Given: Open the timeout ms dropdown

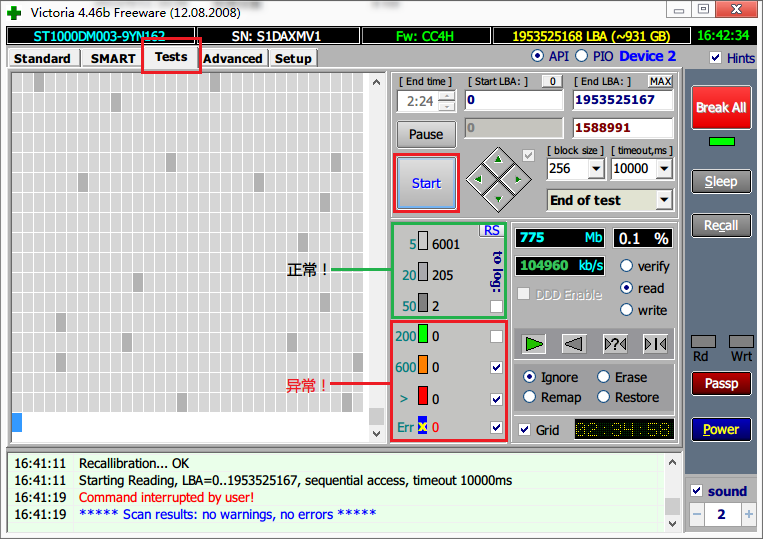Looking at the screenshot, I should pyautogui.click(x=664, y=169).
